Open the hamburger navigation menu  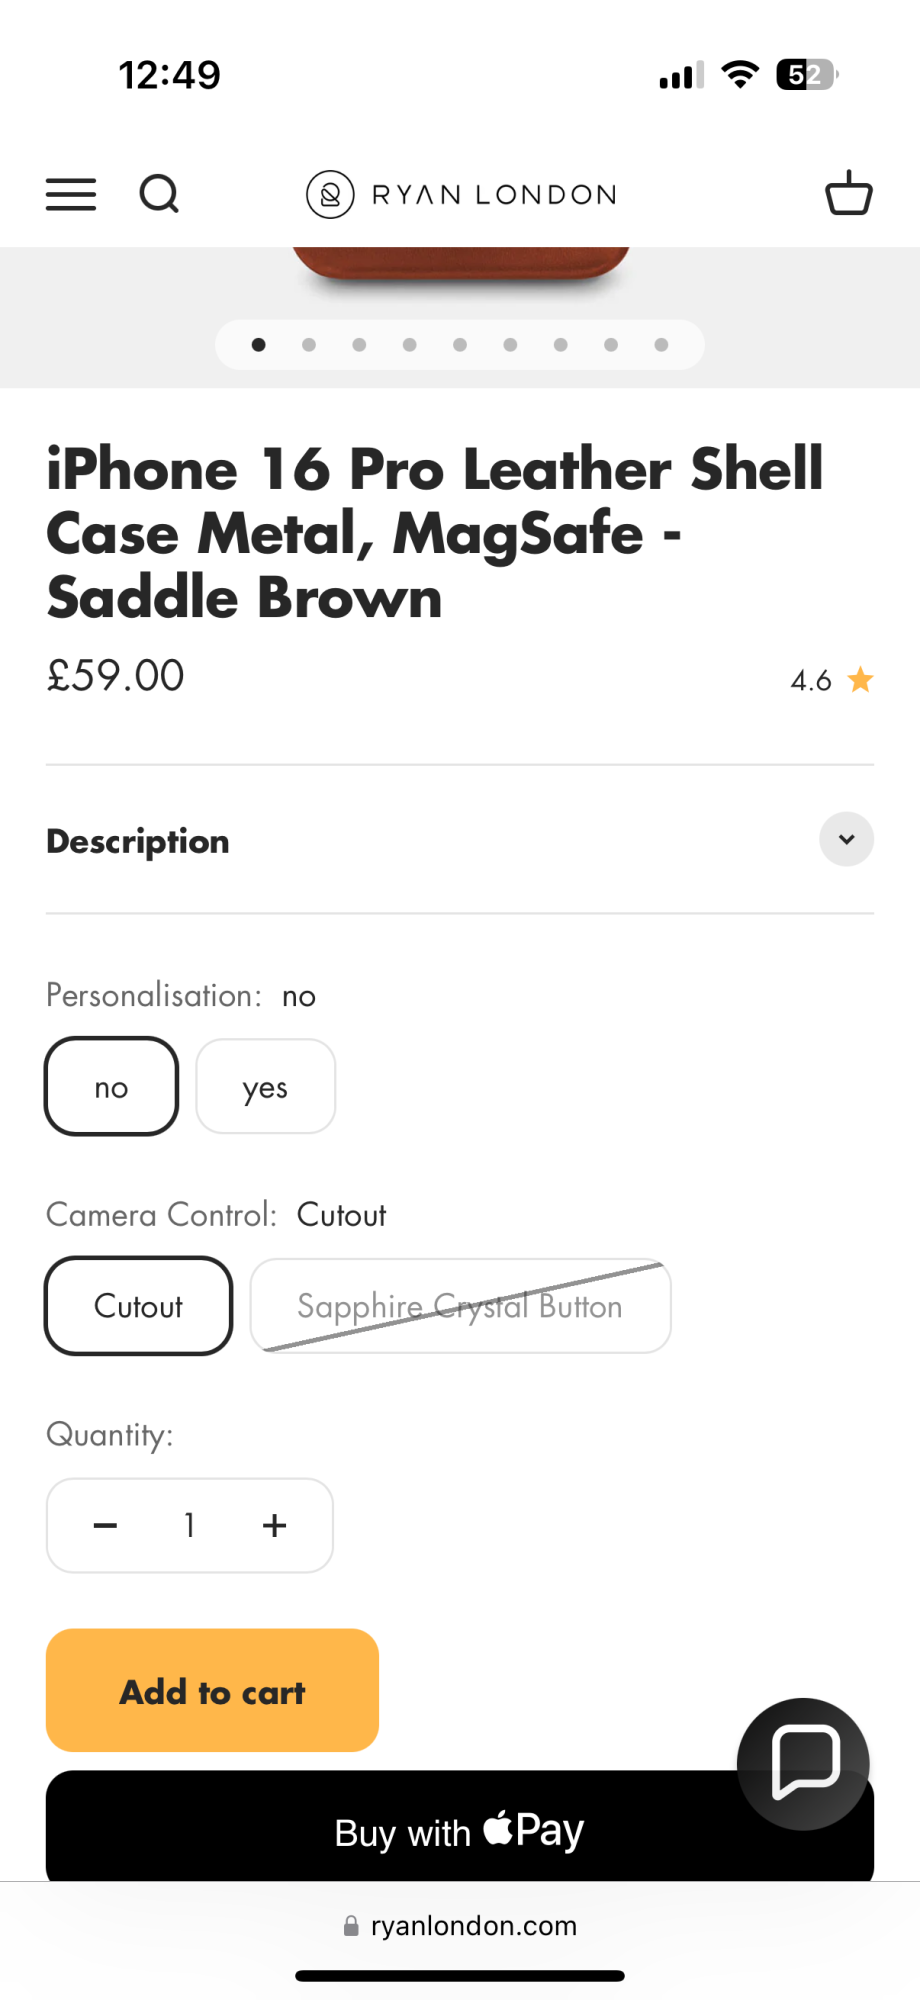click(71, 194)
